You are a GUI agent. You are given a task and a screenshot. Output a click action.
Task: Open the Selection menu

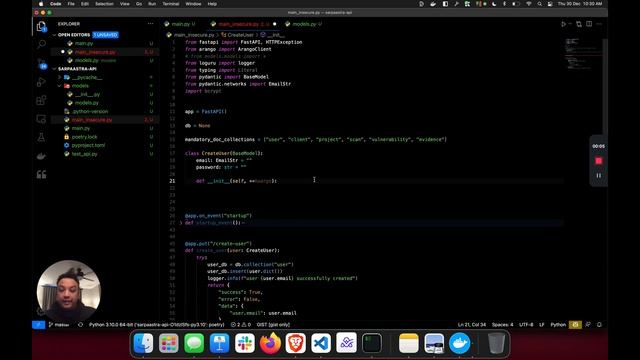[104, 4]
